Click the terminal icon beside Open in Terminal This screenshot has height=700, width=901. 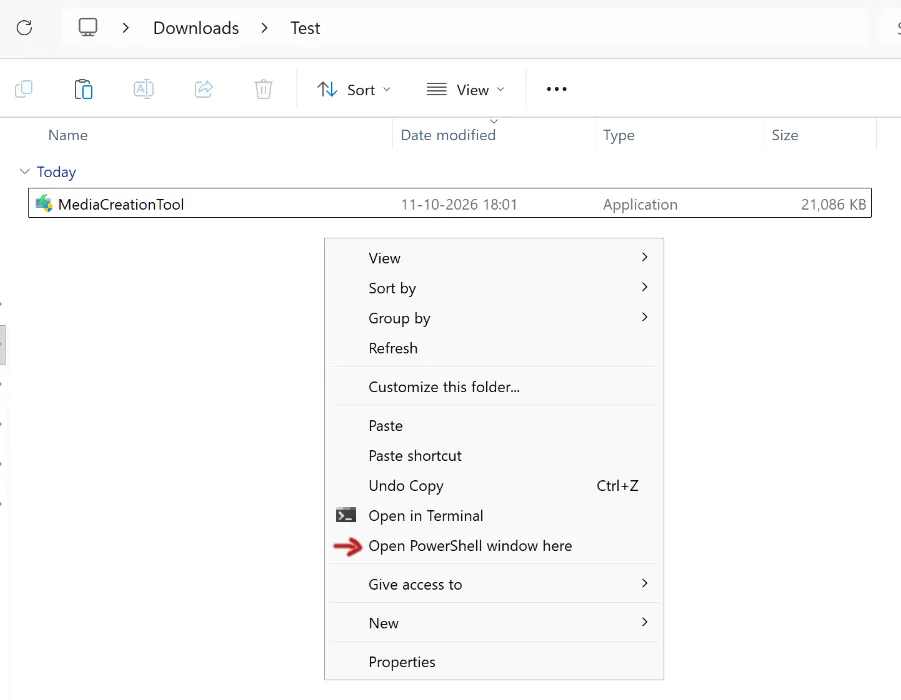tap(346, 515)
